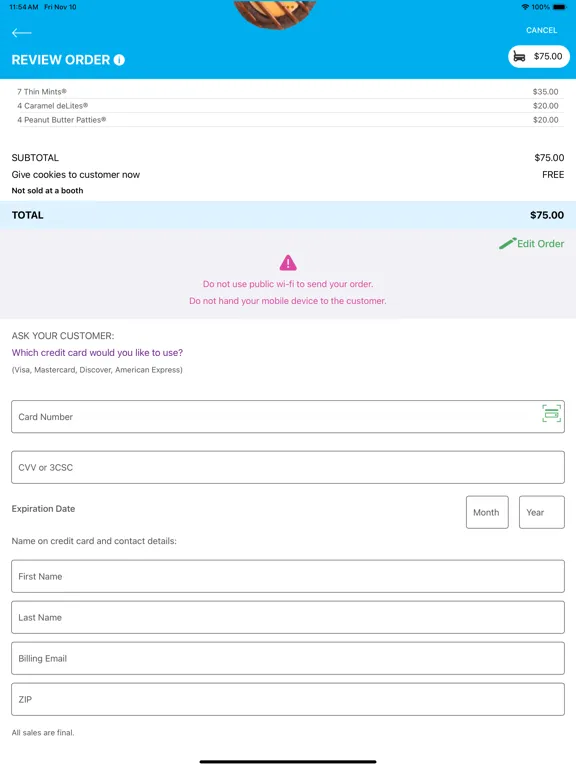
Task: Open the expiration Month dropdown
Action: tap(487, 512)
